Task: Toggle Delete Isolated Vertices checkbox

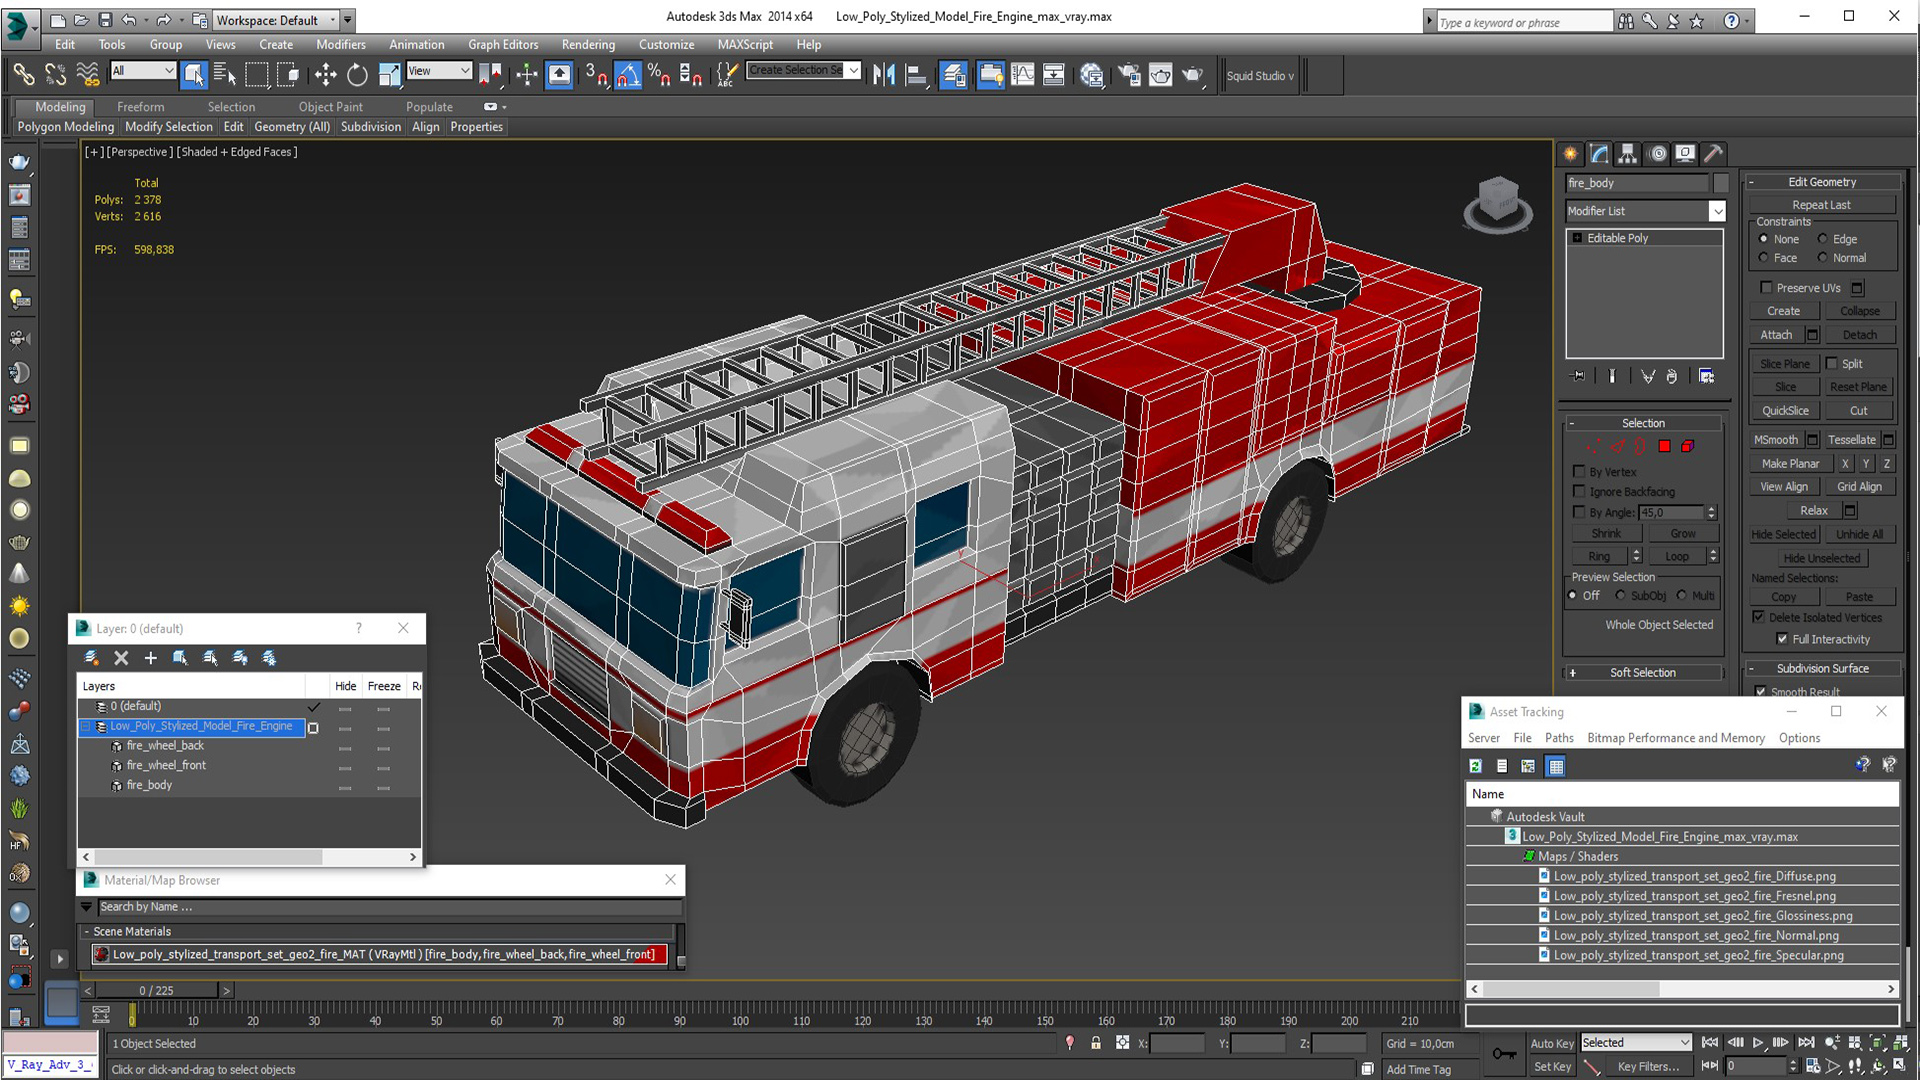Action: point(1758,617)
